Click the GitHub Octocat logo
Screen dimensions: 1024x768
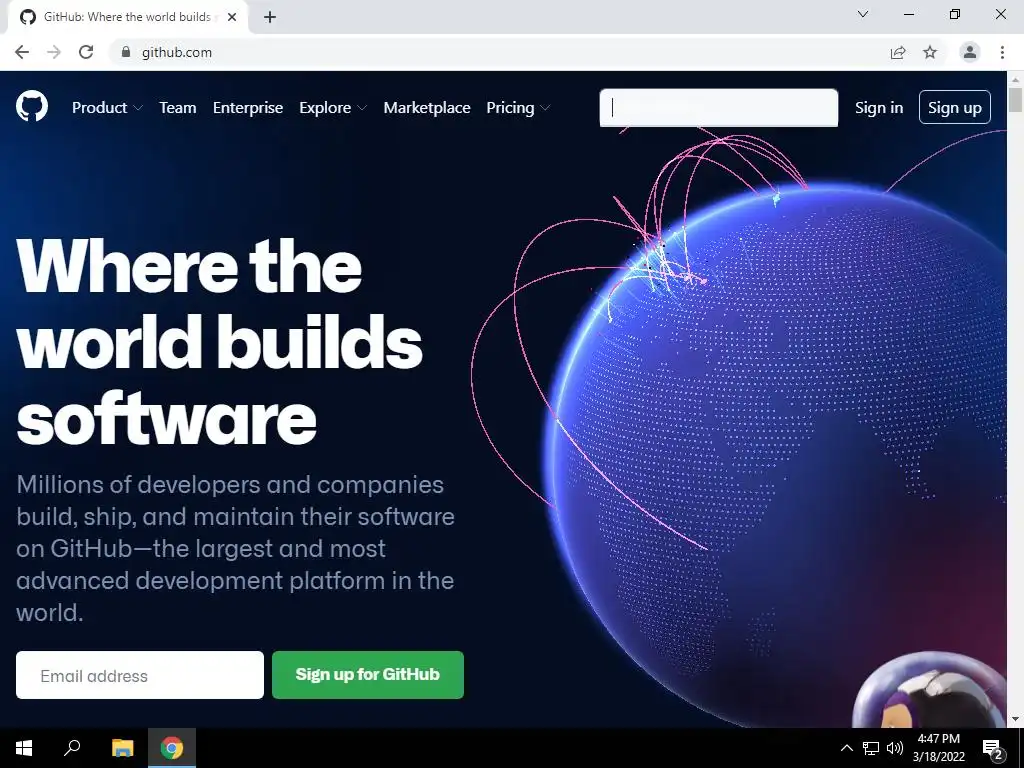coord(32,106)
